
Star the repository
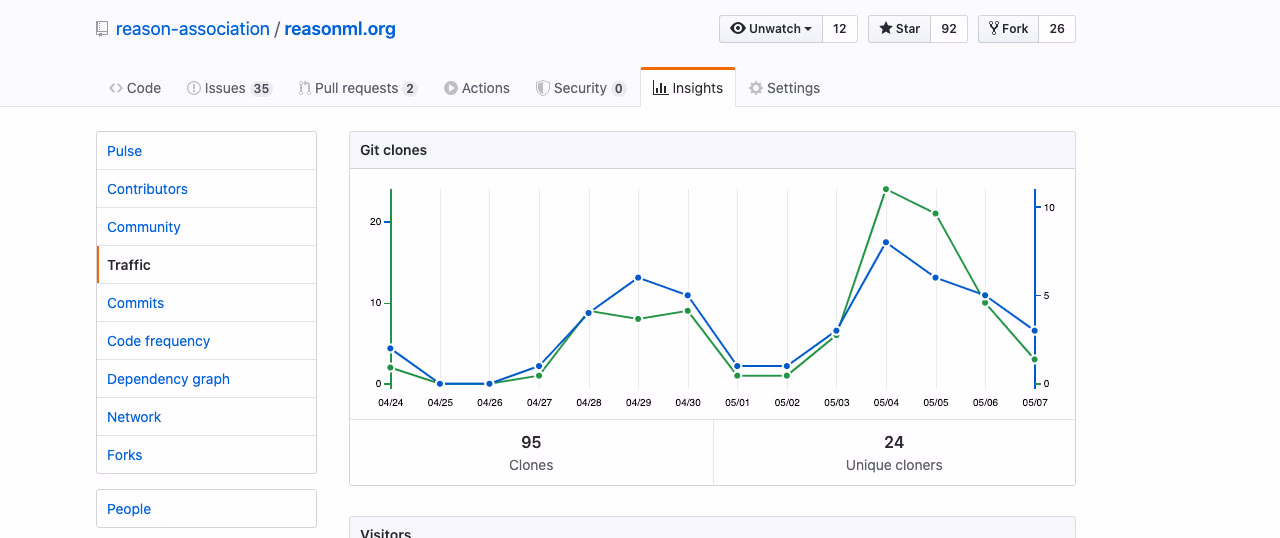[899, 29]
